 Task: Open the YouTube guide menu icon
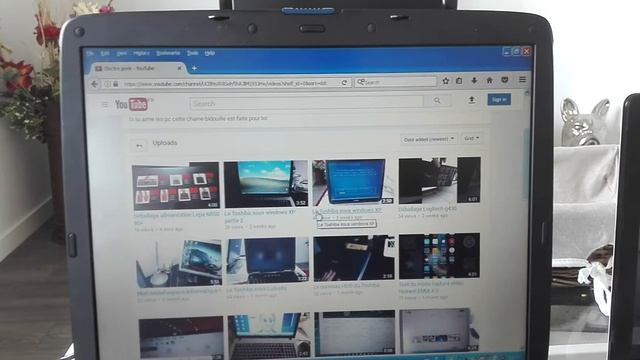[x=104, y=105]
